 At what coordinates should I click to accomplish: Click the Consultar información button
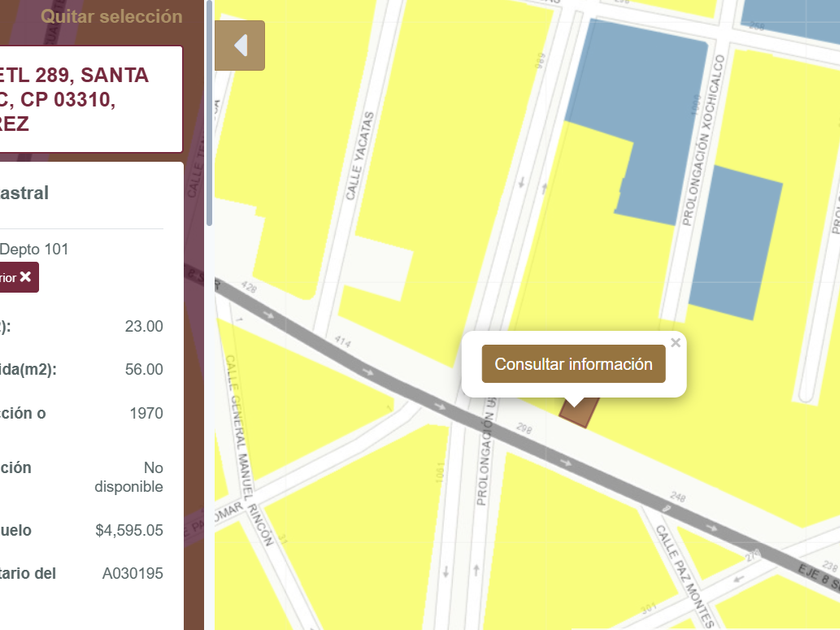click(x=573, y=364)
